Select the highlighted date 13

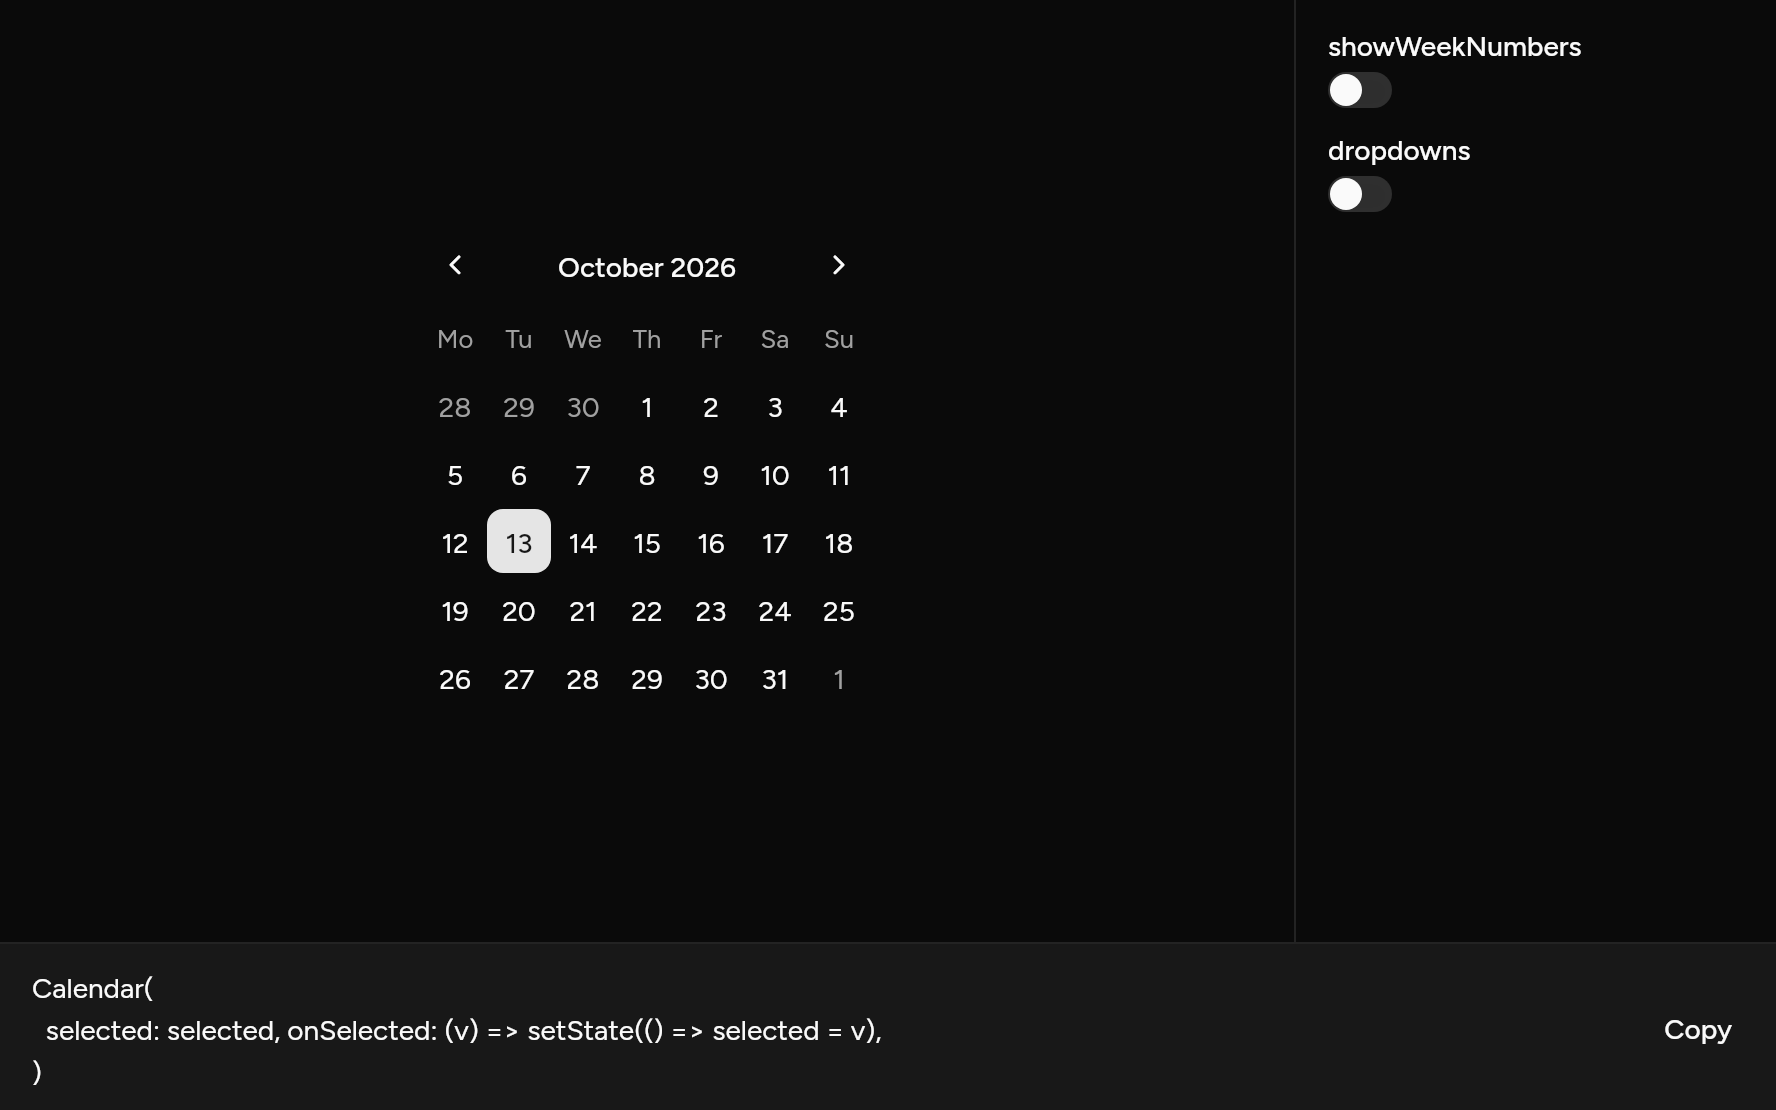[519, 541]
